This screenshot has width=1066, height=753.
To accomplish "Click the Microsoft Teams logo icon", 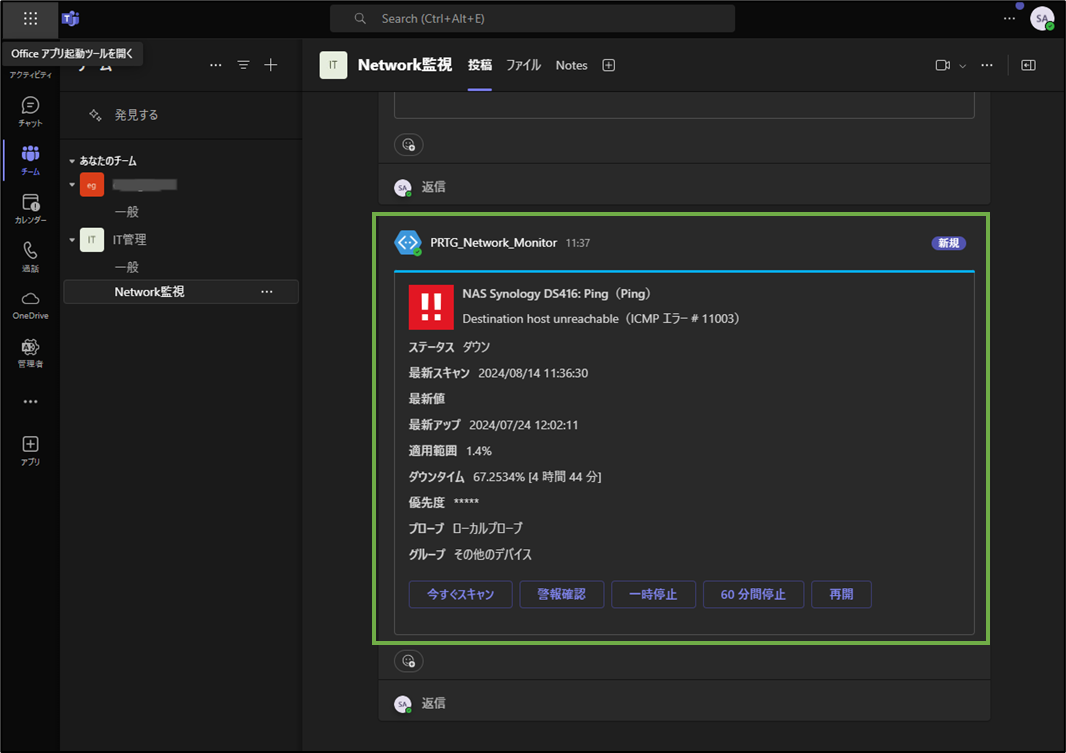I will (71, 18).
